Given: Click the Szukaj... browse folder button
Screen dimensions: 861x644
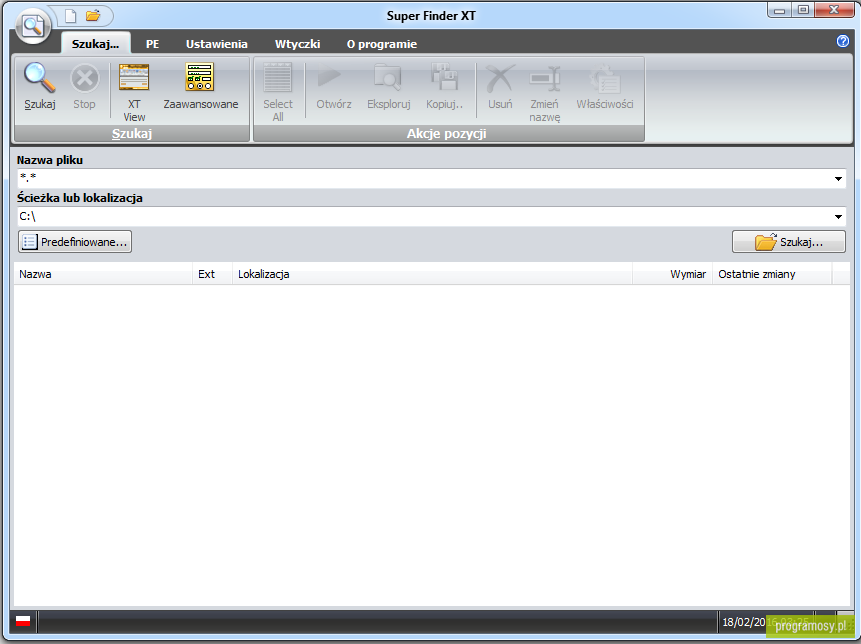Looking at the screenshot, I should pyautogui.click(x=789, y=242).
